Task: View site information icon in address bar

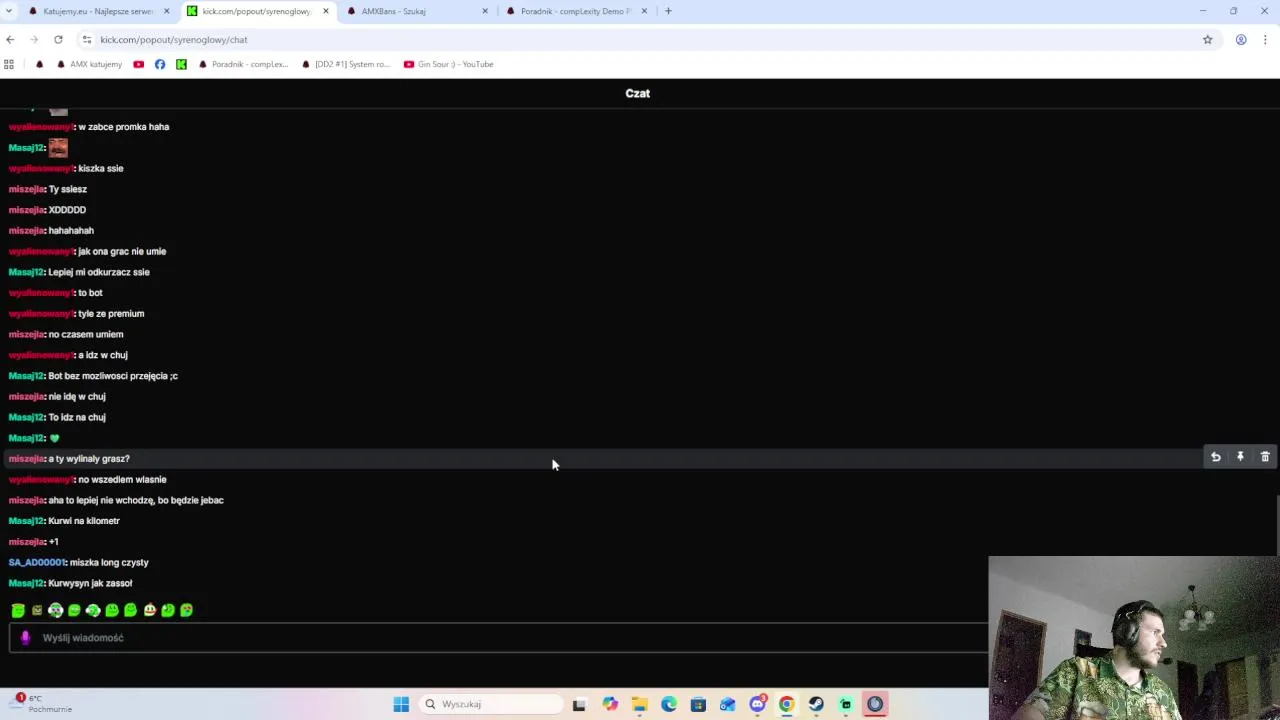Action: 87,39
